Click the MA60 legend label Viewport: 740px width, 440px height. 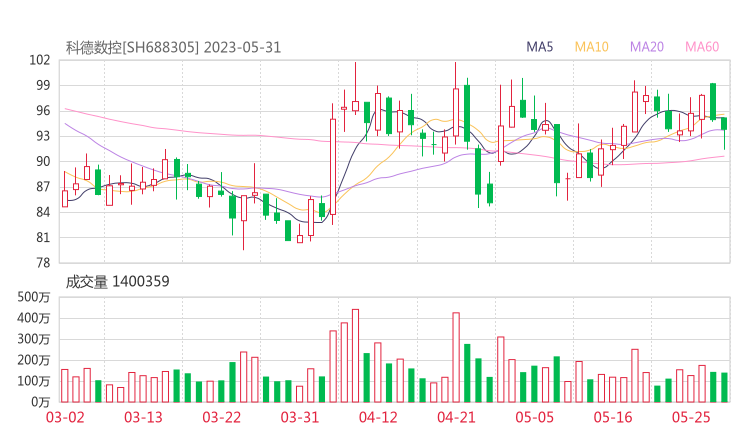point(702,47)
